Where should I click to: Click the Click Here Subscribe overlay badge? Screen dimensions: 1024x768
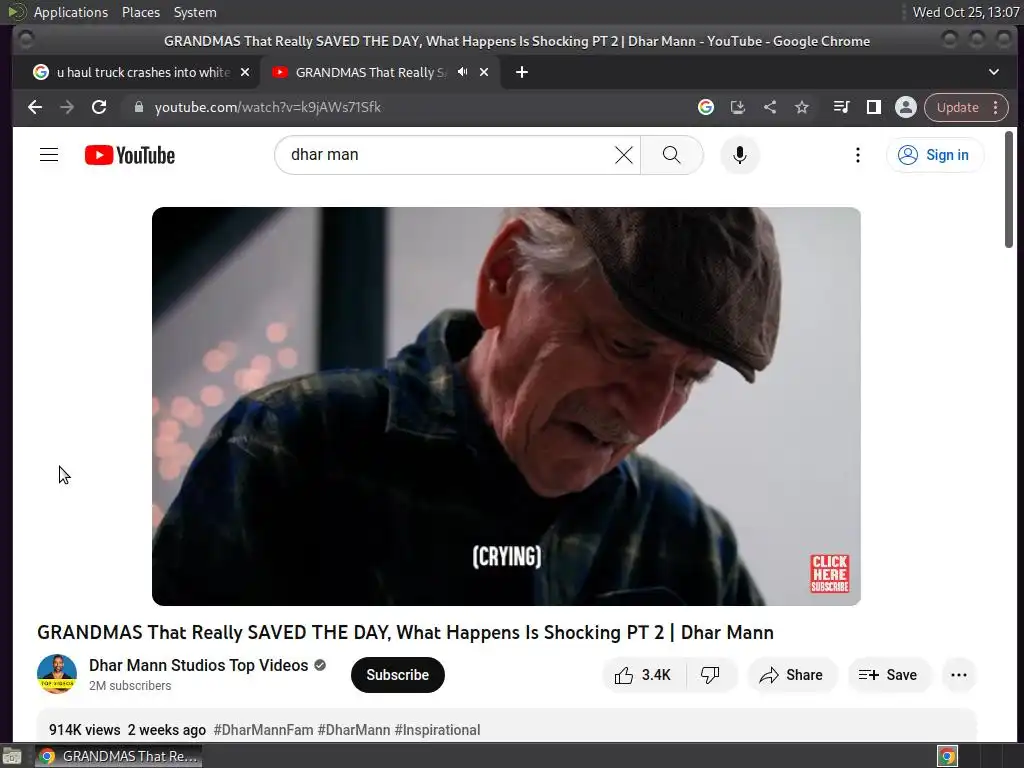tap(829, 573)
